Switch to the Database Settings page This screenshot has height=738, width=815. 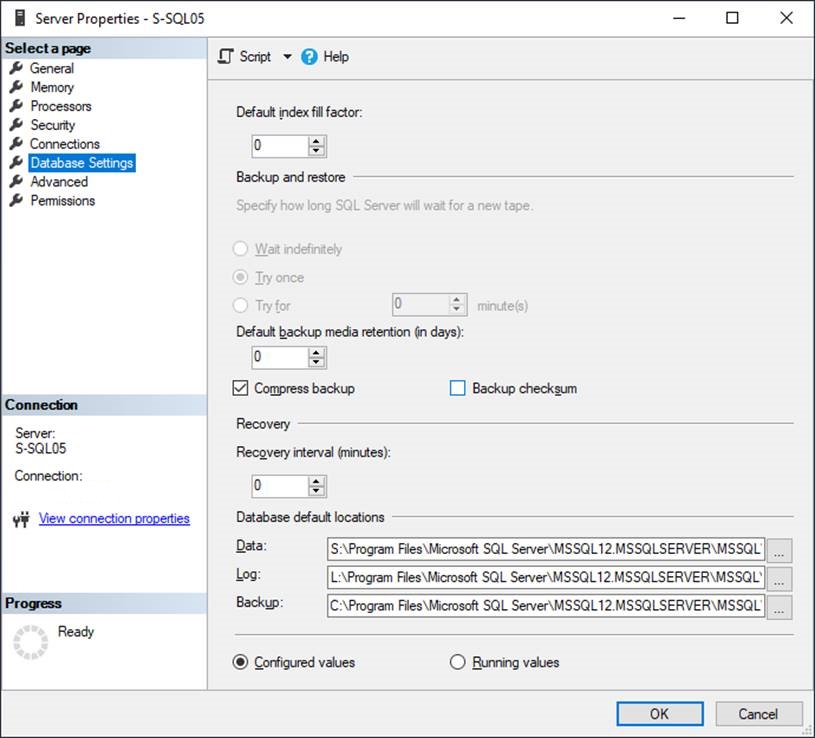pos(82,163)
